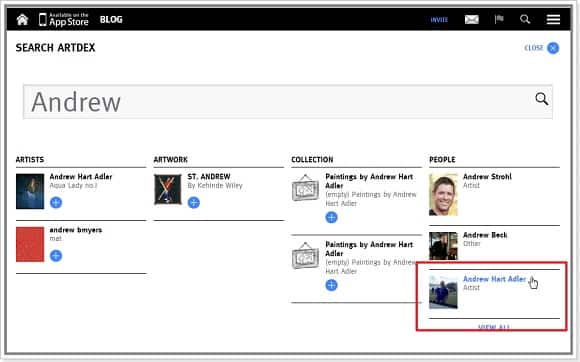Click By Kehinde Wiley text
Image resolution: width=580 pixels, height=362 pixels.
(215, 186)
